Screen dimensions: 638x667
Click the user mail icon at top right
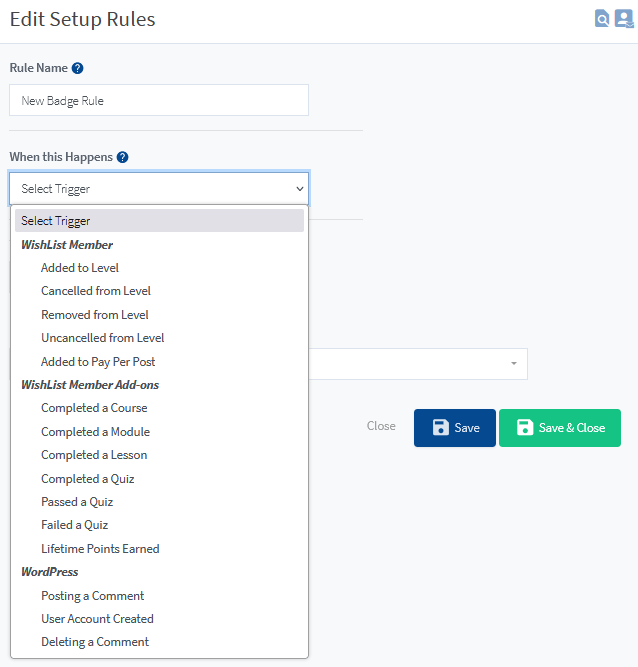(624, 19)
